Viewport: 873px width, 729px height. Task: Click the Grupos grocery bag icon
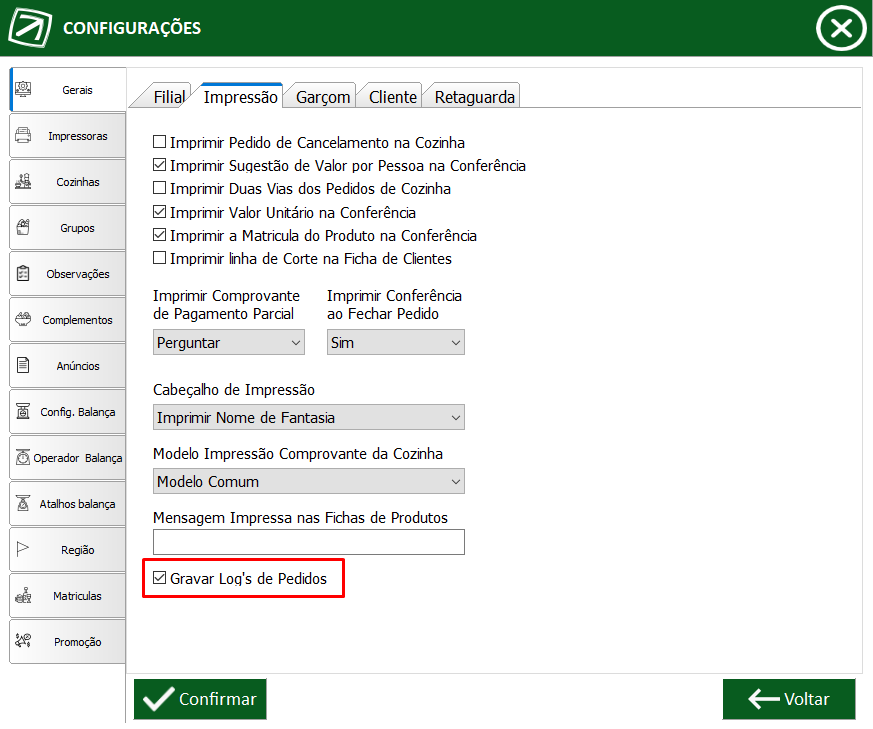click(23, 227)
